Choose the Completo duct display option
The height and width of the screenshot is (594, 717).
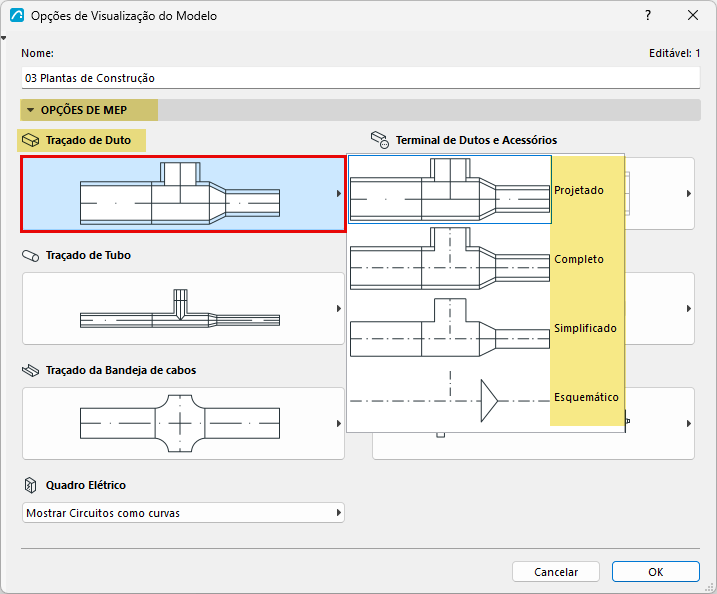(486, 259)
